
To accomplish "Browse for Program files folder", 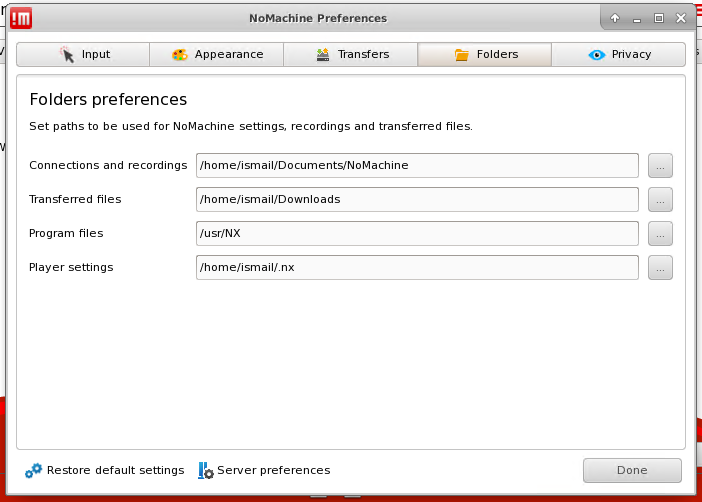I will pos(660,234).
